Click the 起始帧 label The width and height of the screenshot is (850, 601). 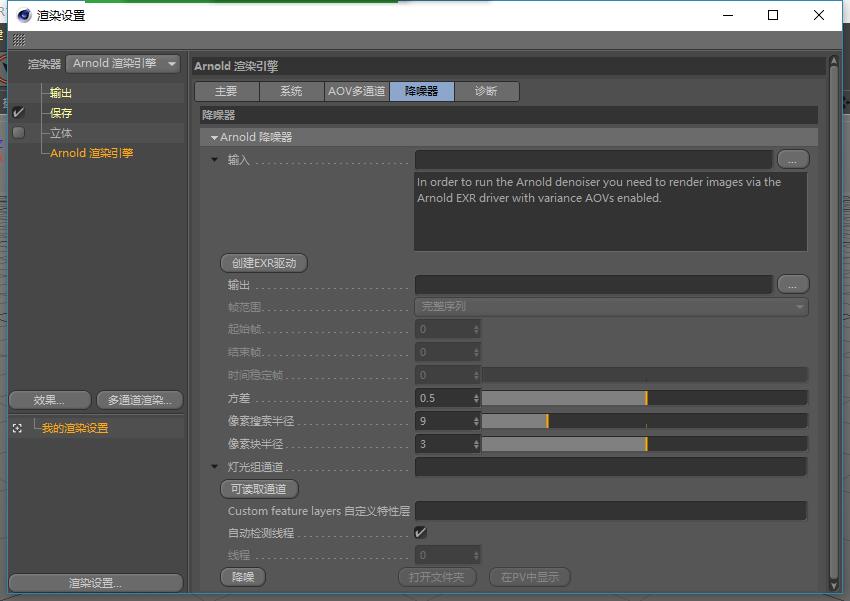tap(244, 329)
